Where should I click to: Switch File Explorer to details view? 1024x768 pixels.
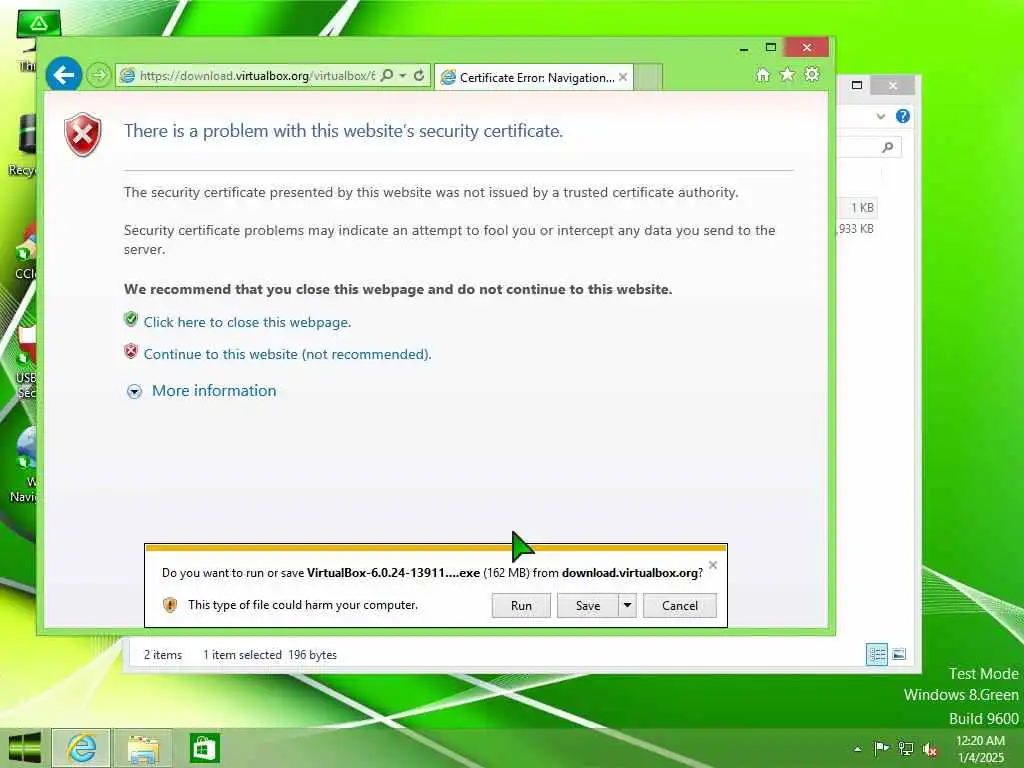pos(876,654)
